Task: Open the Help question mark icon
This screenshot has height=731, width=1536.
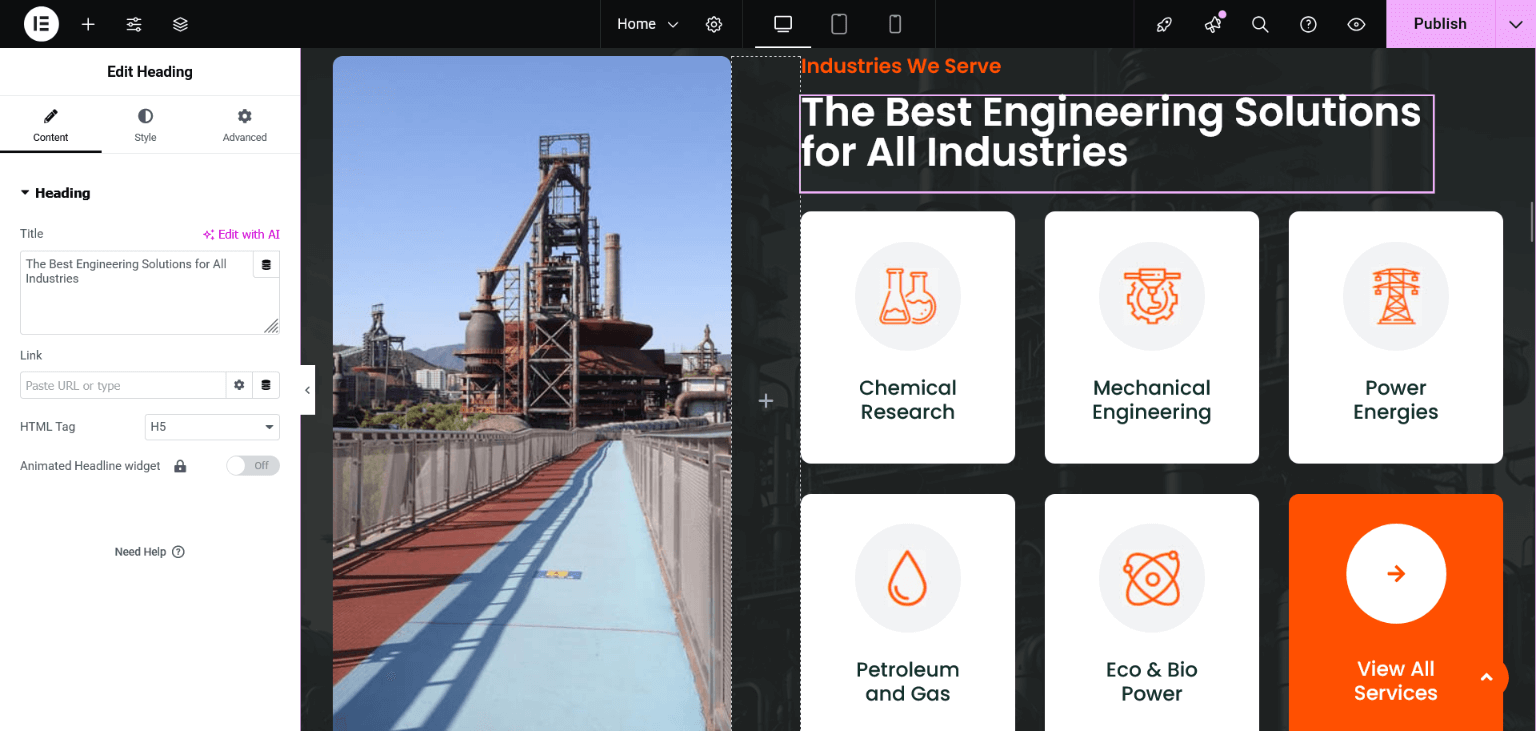Action: click(x=1308, y=24)
